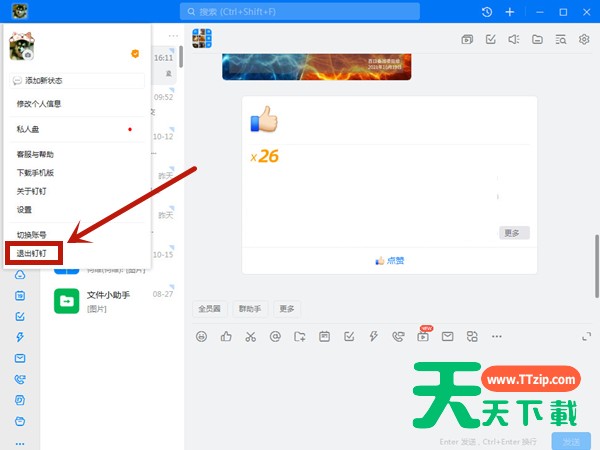
Task: Open DING lightning in left sidebar
Action: (x=20, y=337)
